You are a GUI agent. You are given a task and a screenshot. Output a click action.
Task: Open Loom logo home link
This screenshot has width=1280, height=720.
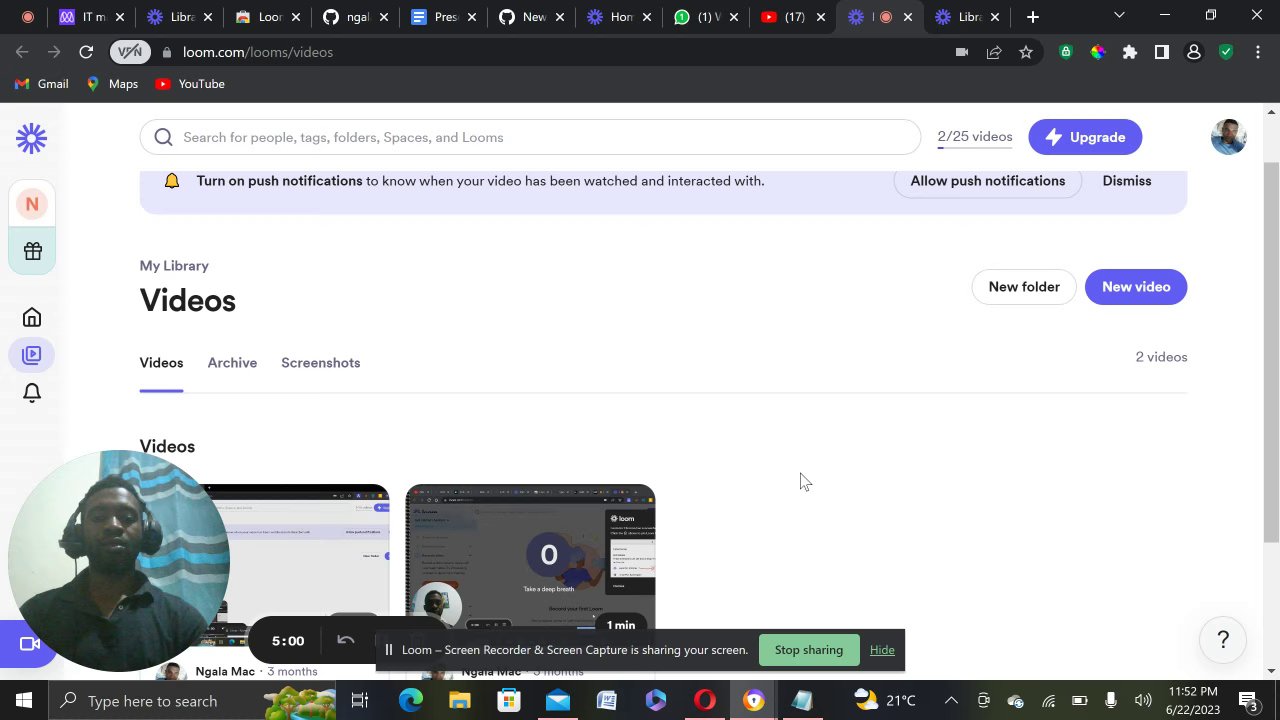pyautogui.click(x=32, y=138)
